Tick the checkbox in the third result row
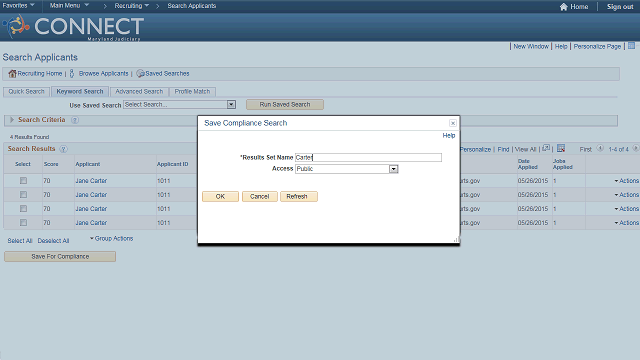640x360 pixels. (23, 209)
